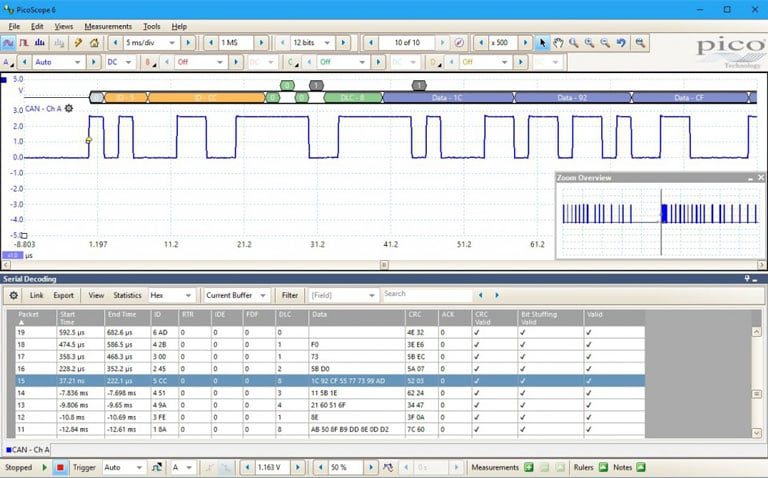
Task: Add measurement with green plus icon
Action: [x=528, y=468]
